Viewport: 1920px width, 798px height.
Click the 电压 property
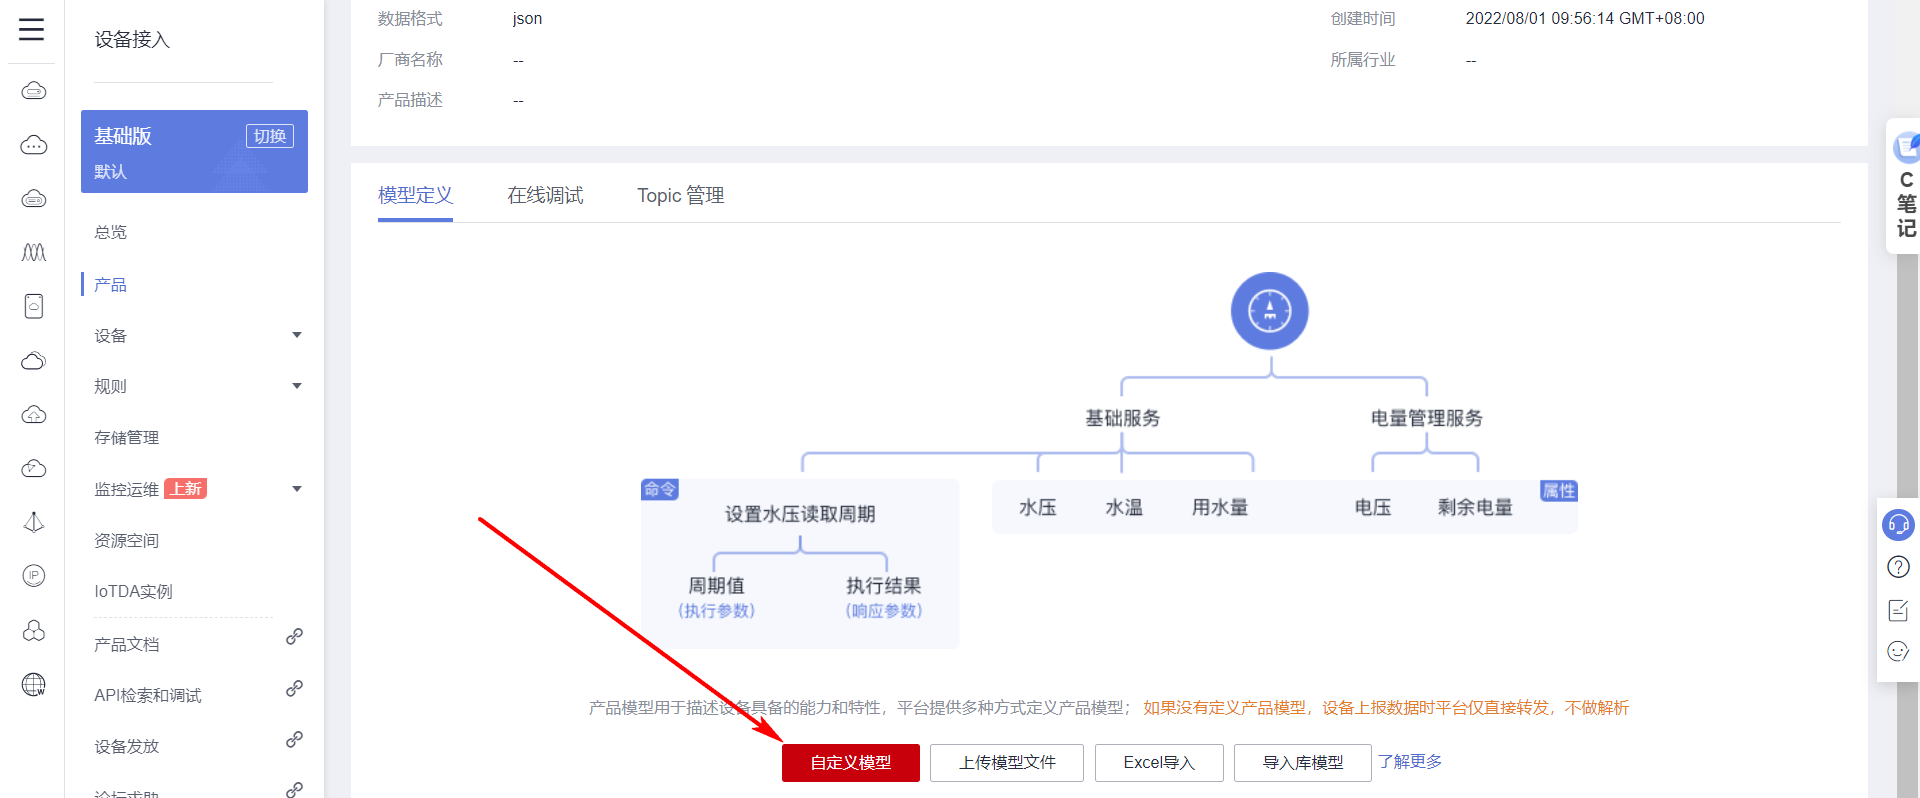1373,508
